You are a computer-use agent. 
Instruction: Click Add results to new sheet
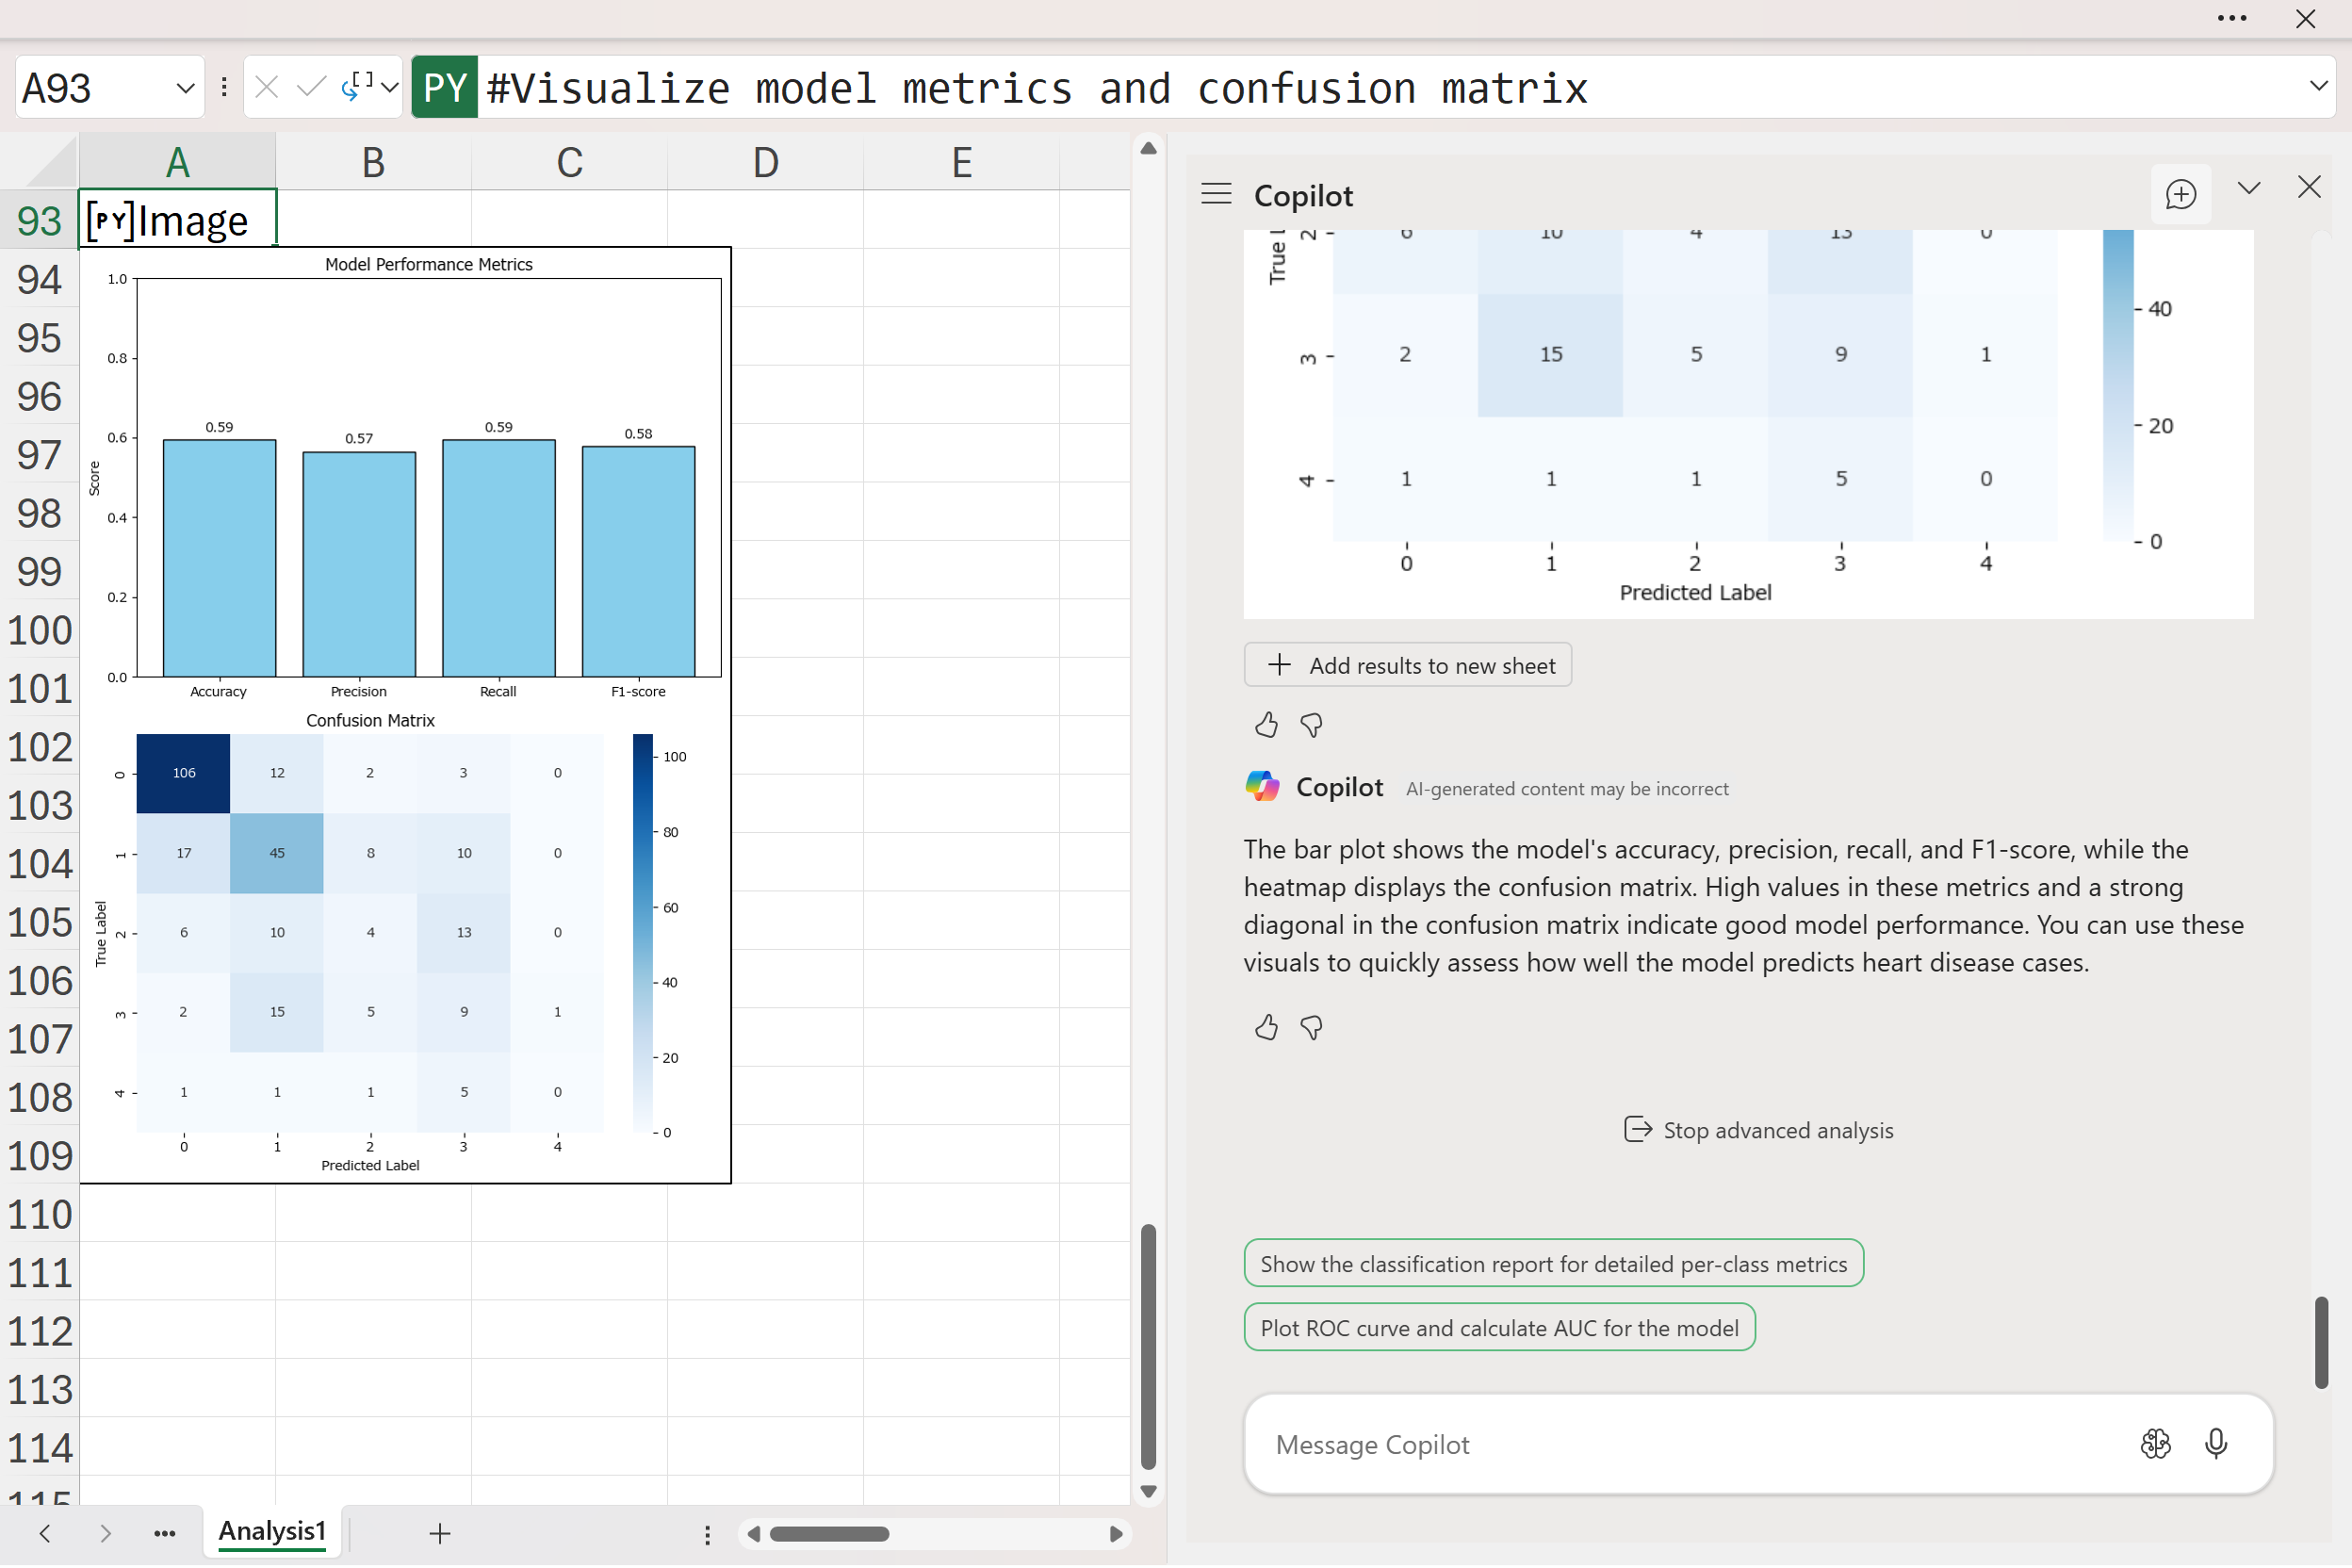pyautogui.click(x=1407, y=665)
